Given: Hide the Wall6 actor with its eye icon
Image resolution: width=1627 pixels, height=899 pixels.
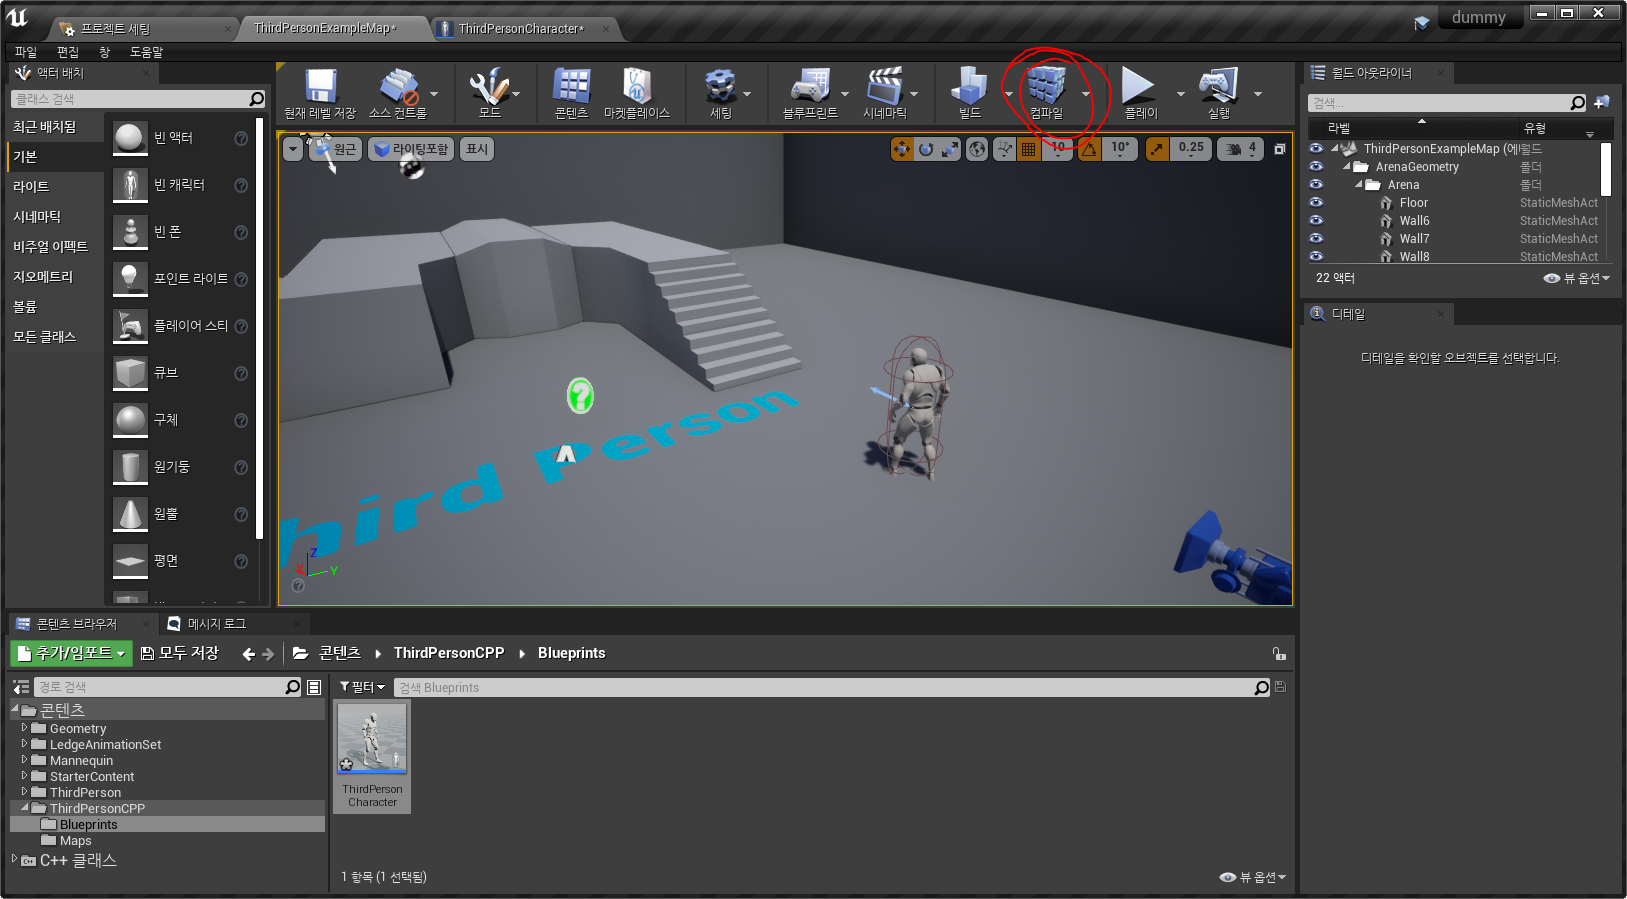Looking at the screenshot, I should tap(1316, 220).
